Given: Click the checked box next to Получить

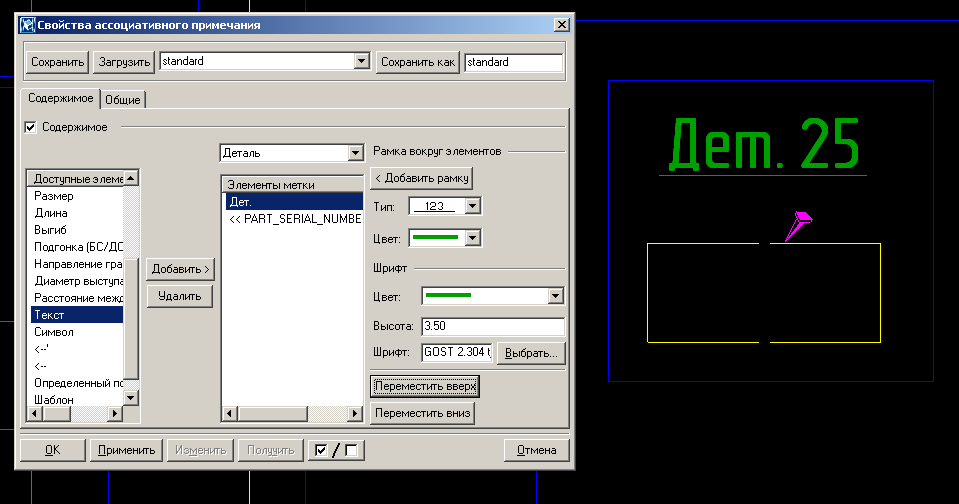Looking at the screenshot, I should point(320,450).
